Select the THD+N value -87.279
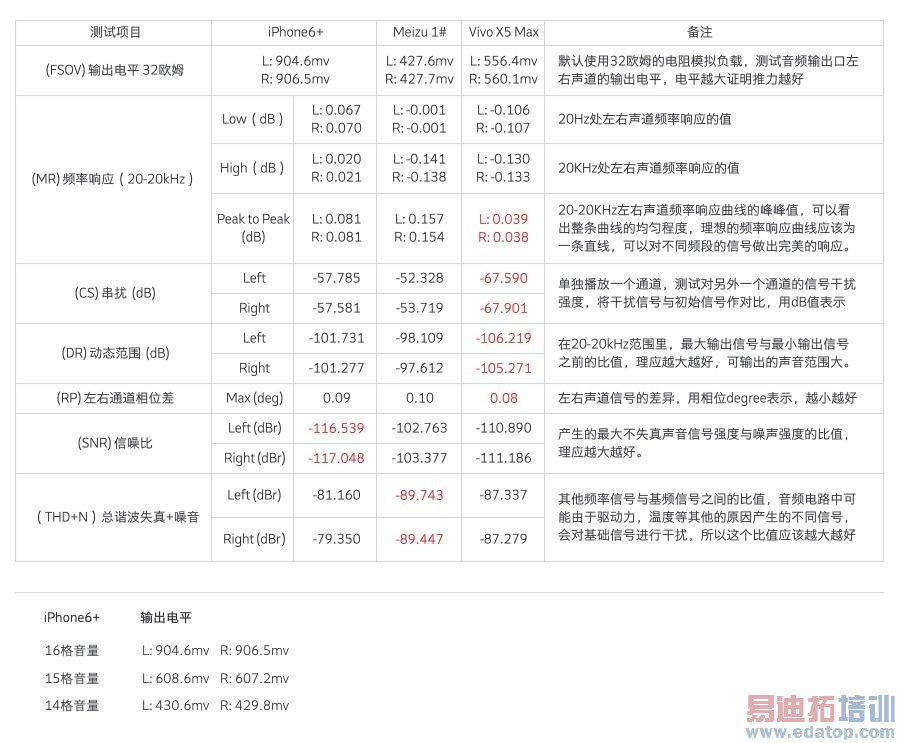The height and width of the screenshot is (743, 900). [x=503, y=539]
